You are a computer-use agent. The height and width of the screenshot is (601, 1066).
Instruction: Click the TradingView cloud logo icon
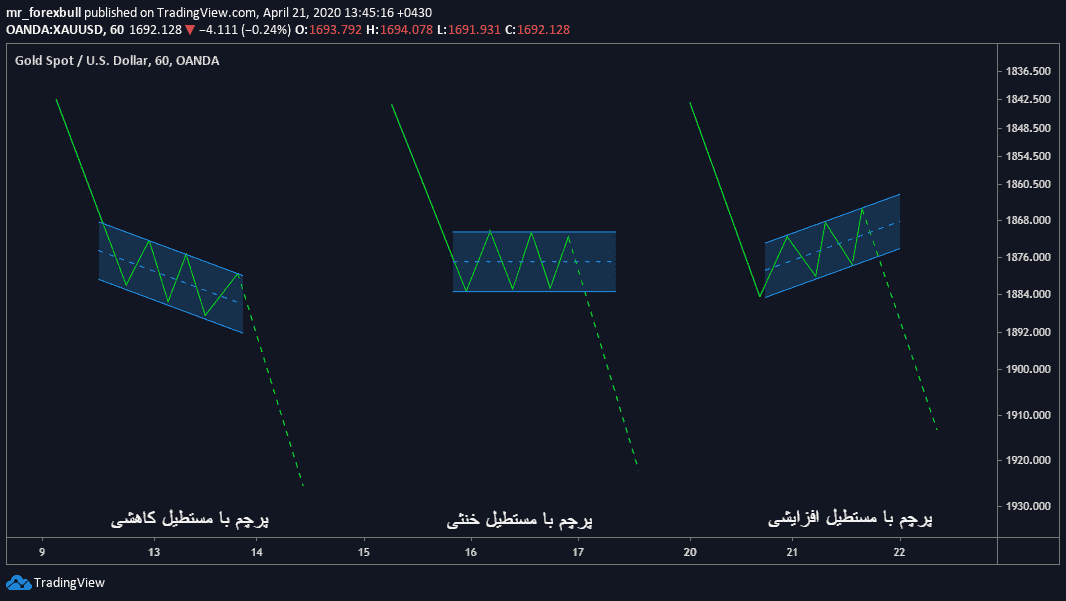point(17,583)
